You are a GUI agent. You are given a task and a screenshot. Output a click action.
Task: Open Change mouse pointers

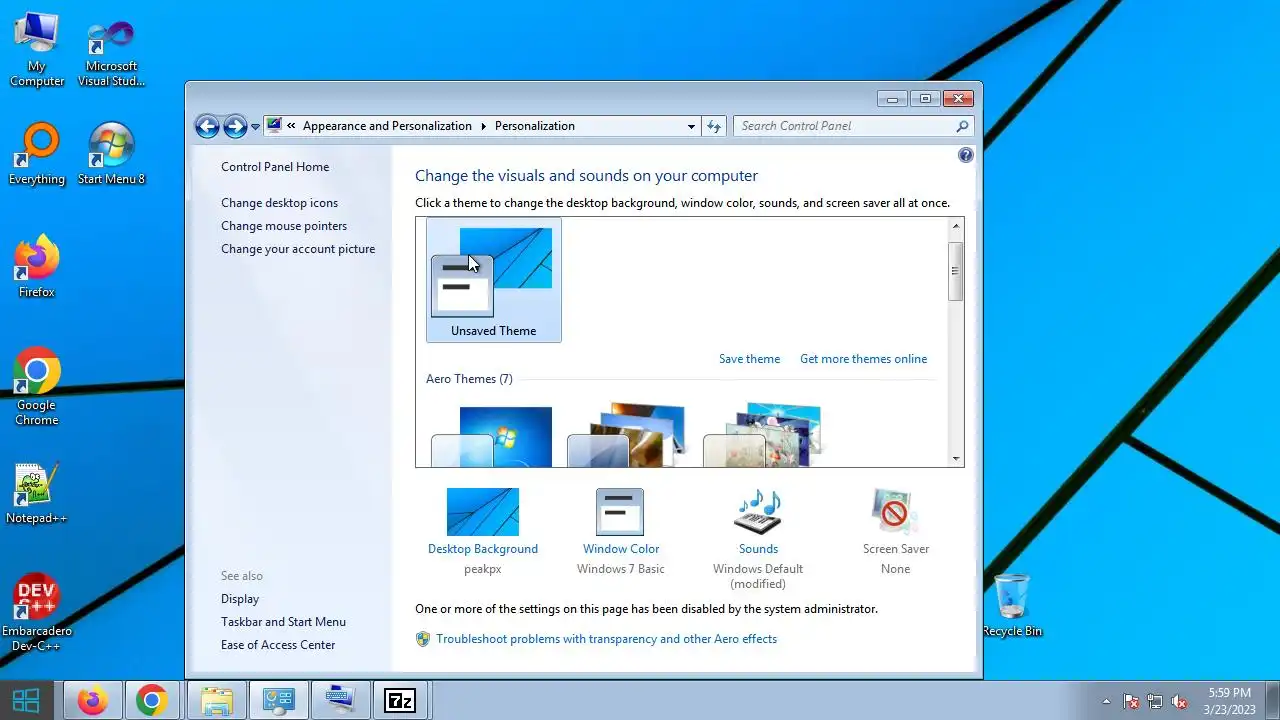(284, 226)
